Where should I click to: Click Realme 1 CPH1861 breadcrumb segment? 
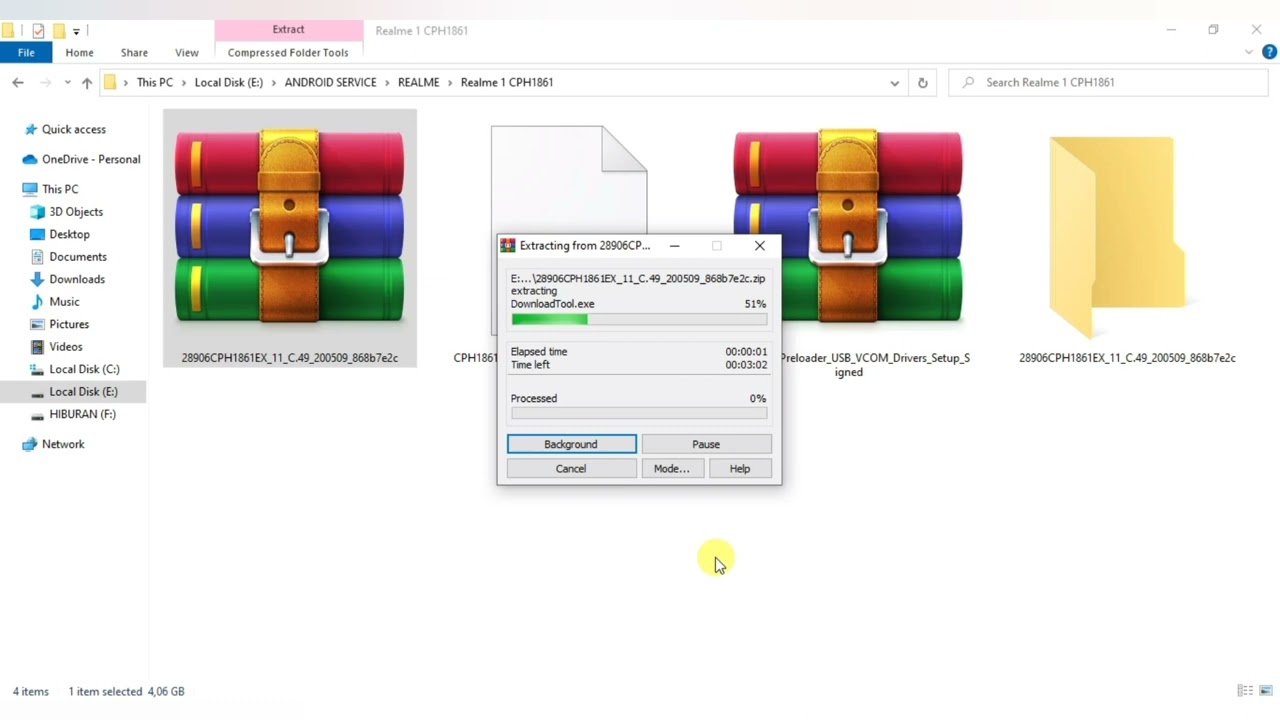[x=507, y=82]
